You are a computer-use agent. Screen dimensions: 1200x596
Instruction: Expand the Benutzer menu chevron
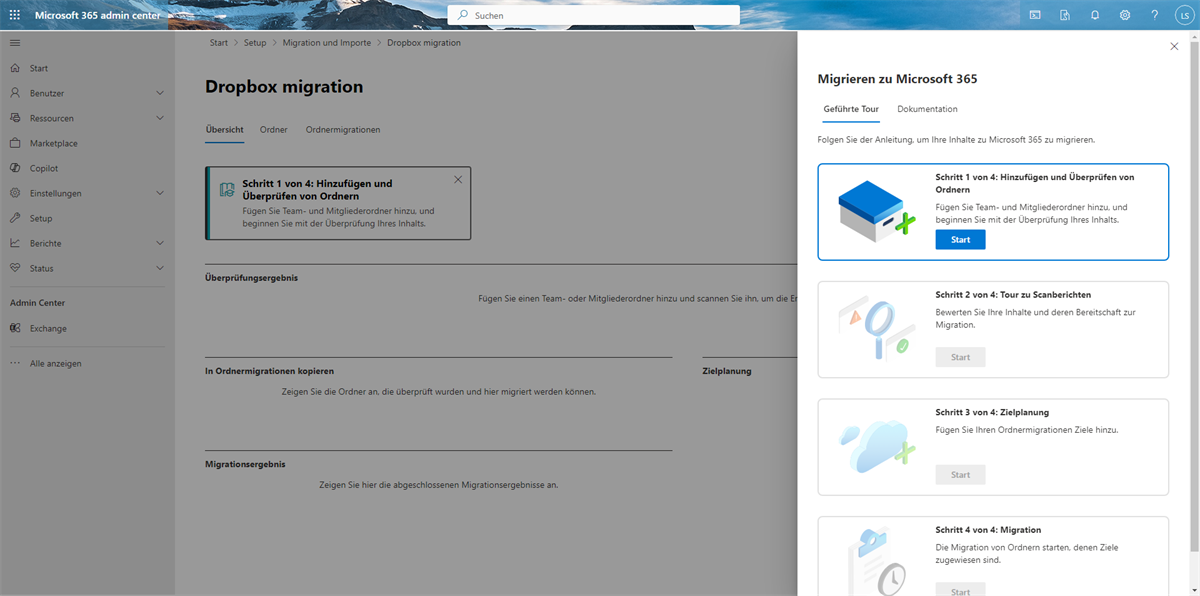[160, 93]
